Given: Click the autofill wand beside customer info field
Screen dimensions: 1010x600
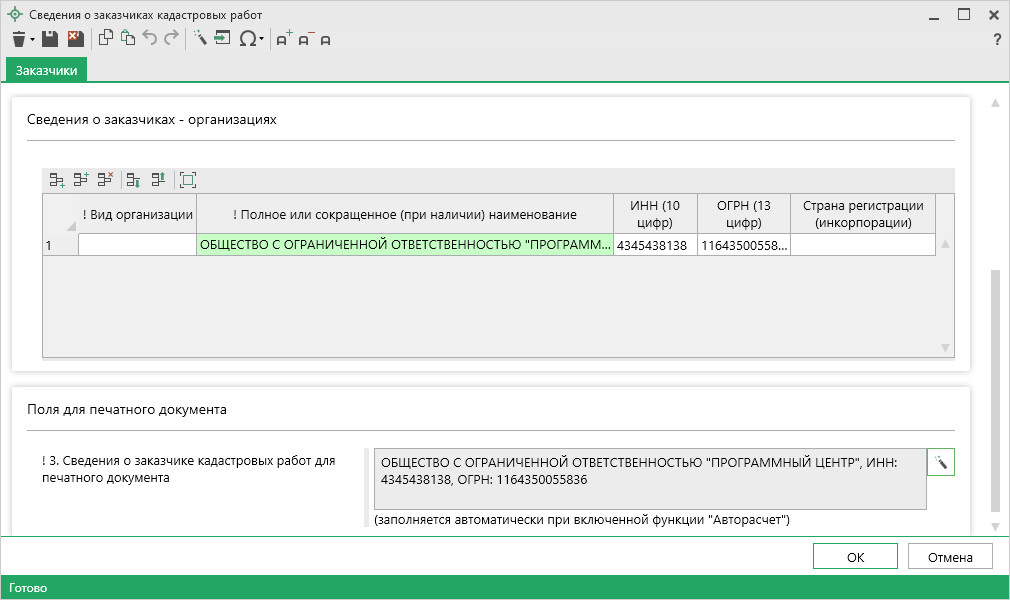Looking at the screenshot, I should point(941,461).
